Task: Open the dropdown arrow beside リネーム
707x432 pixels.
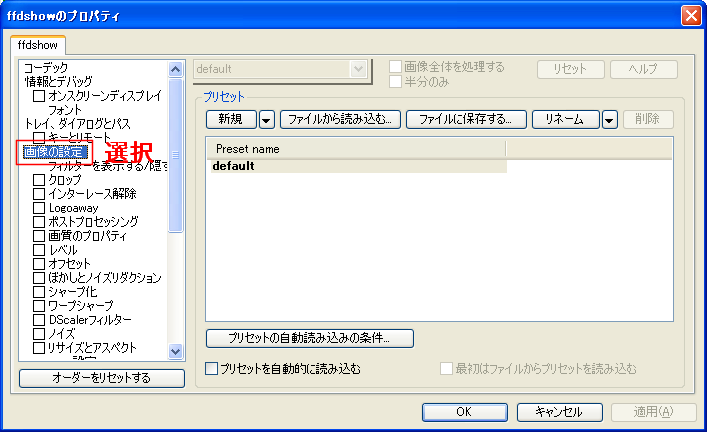Action: pyautogui.click(x=610, y=119)
